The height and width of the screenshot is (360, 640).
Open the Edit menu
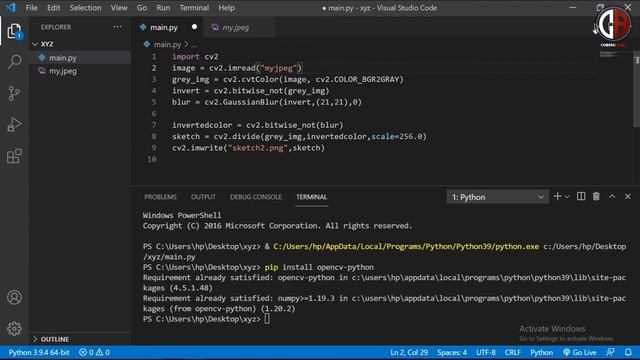coord(53,8)
